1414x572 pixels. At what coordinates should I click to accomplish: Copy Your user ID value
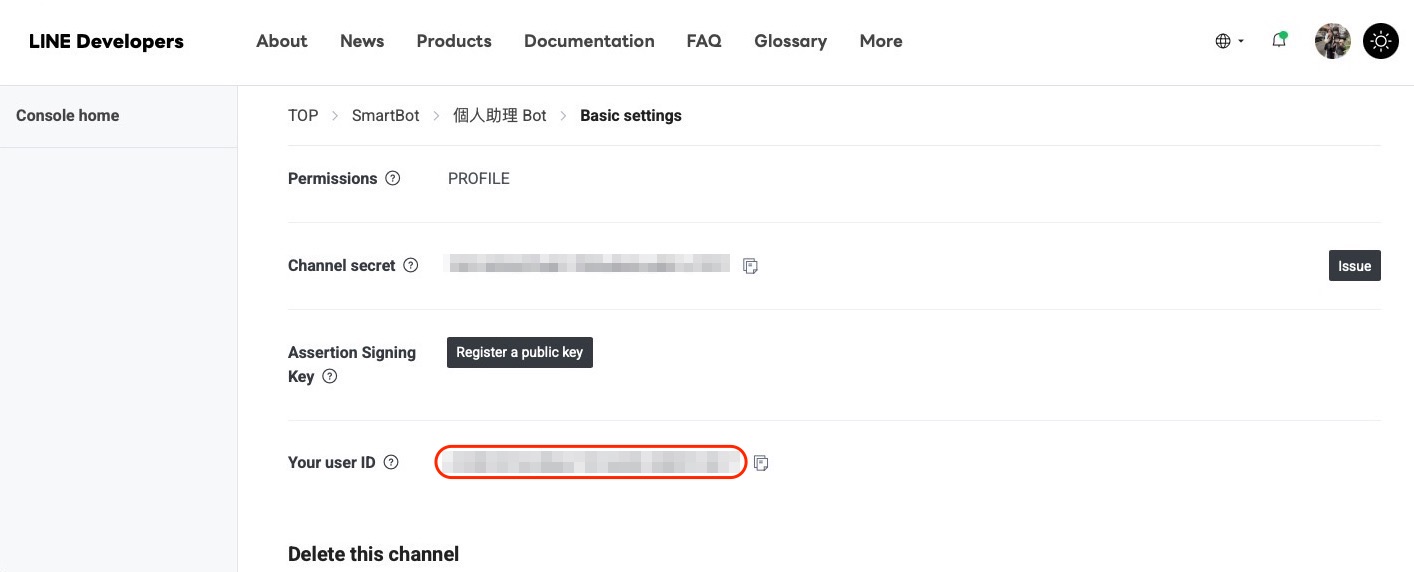tap(761, 463)
